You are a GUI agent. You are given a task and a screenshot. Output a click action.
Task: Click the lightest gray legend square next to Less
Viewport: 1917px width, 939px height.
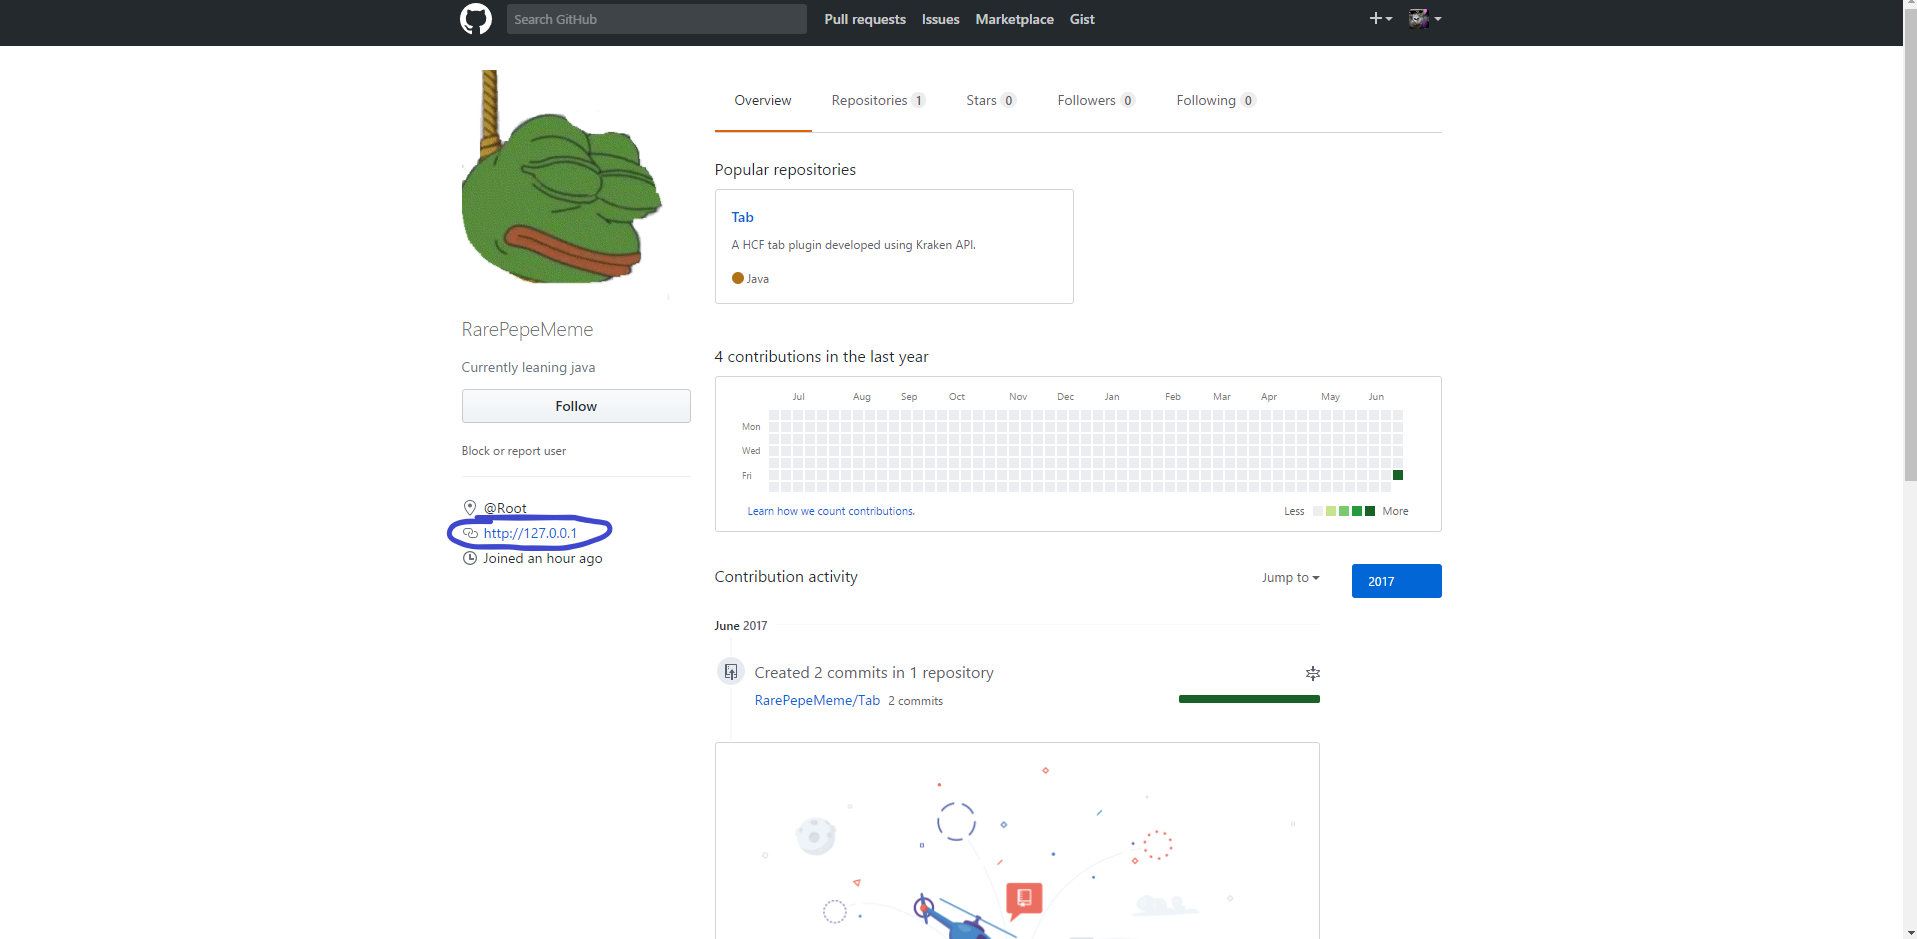(x=1318, y=511)
